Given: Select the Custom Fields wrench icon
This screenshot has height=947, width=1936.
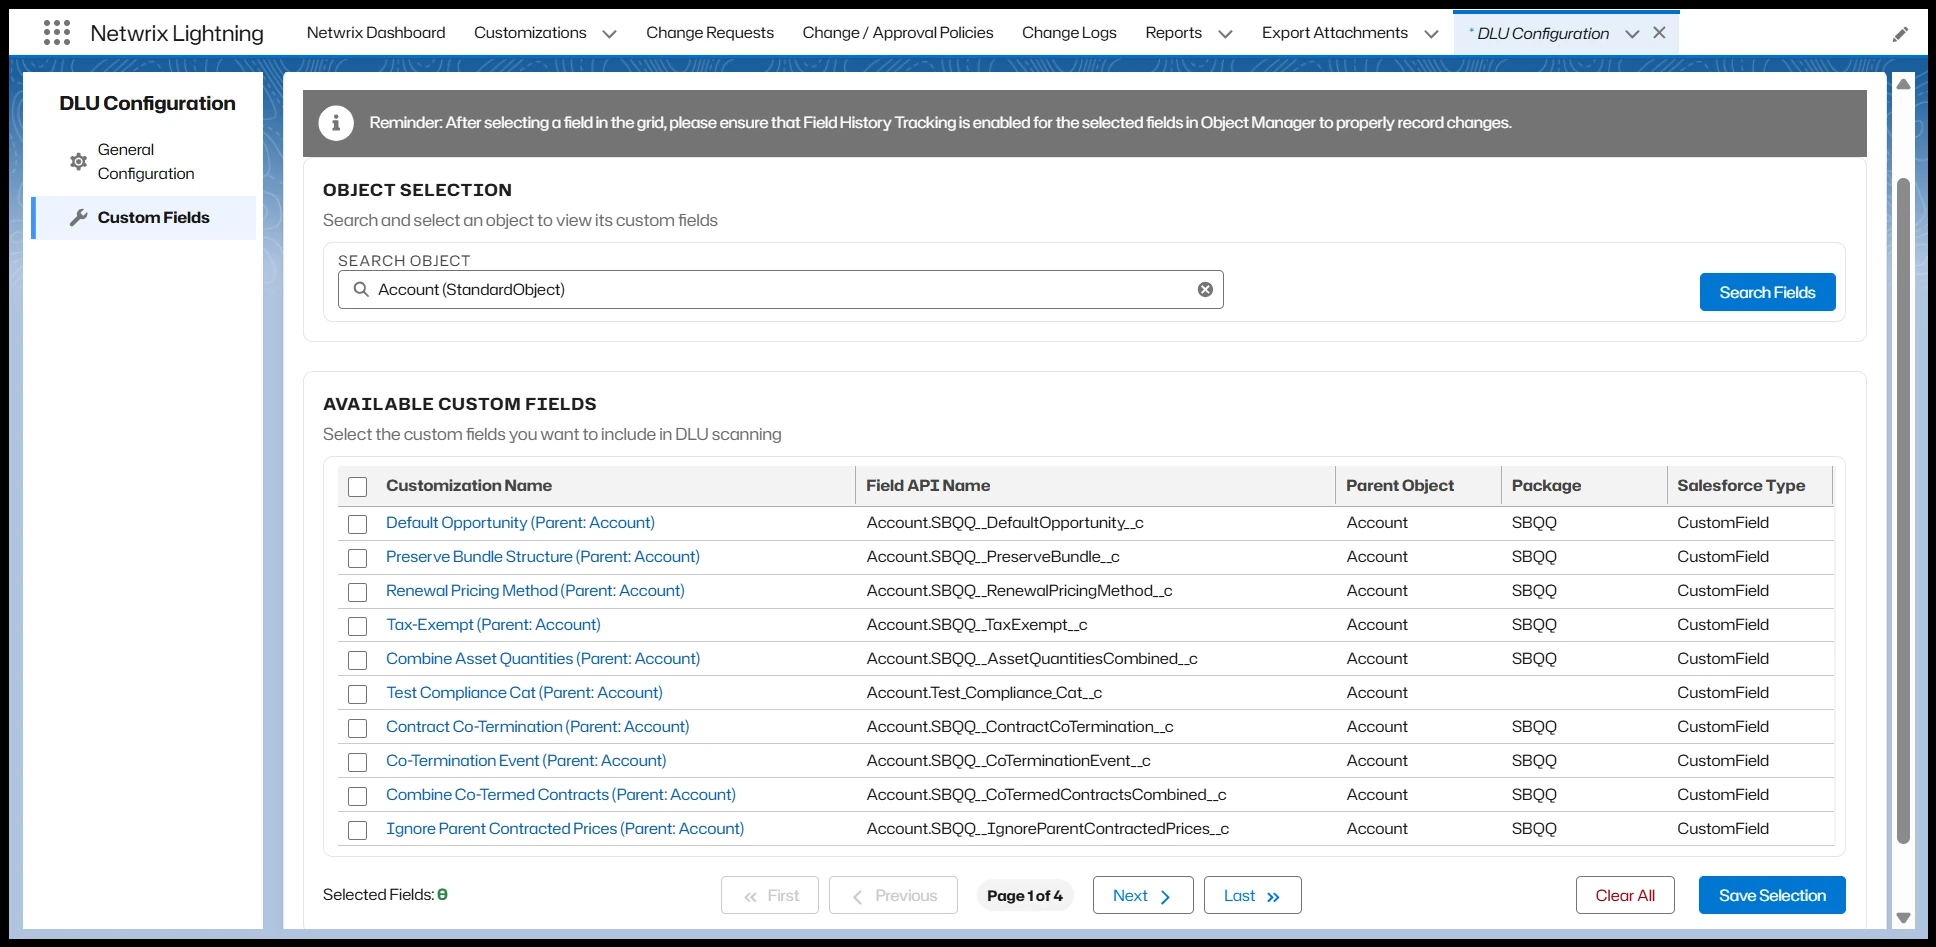Looking at the screenshot, I should pos(79,217).
